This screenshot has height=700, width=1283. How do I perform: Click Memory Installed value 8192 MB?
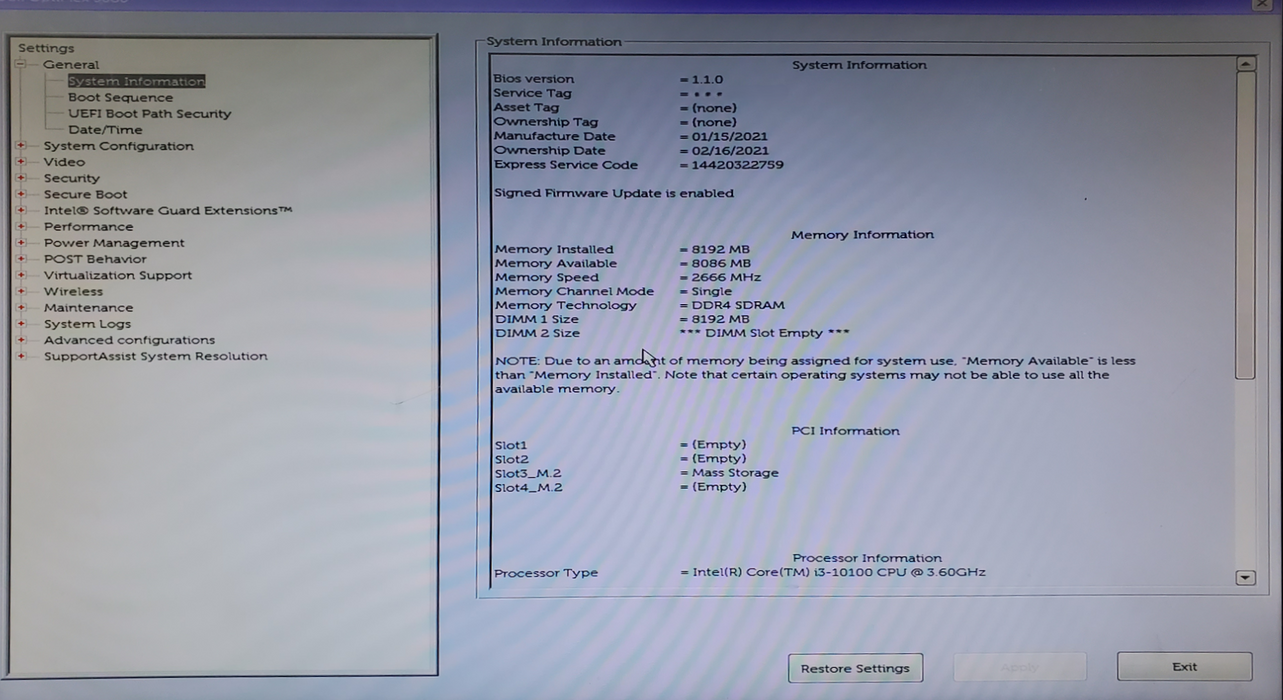(x=720, y=250)
